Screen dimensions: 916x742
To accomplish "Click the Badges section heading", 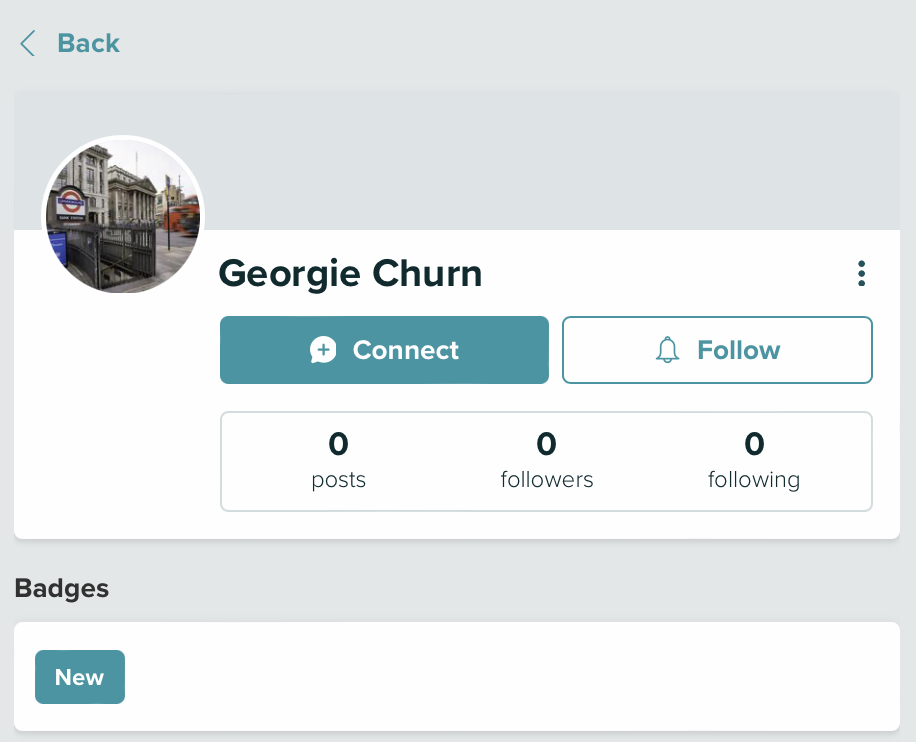I will [62, 588].
